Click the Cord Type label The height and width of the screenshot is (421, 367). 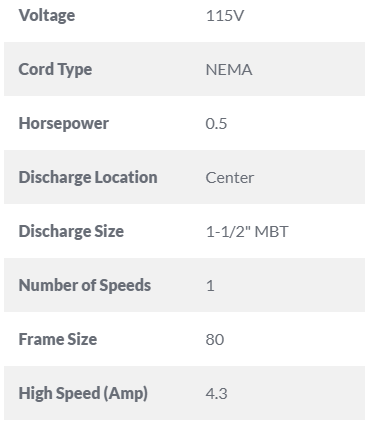[x=55, y=70]
